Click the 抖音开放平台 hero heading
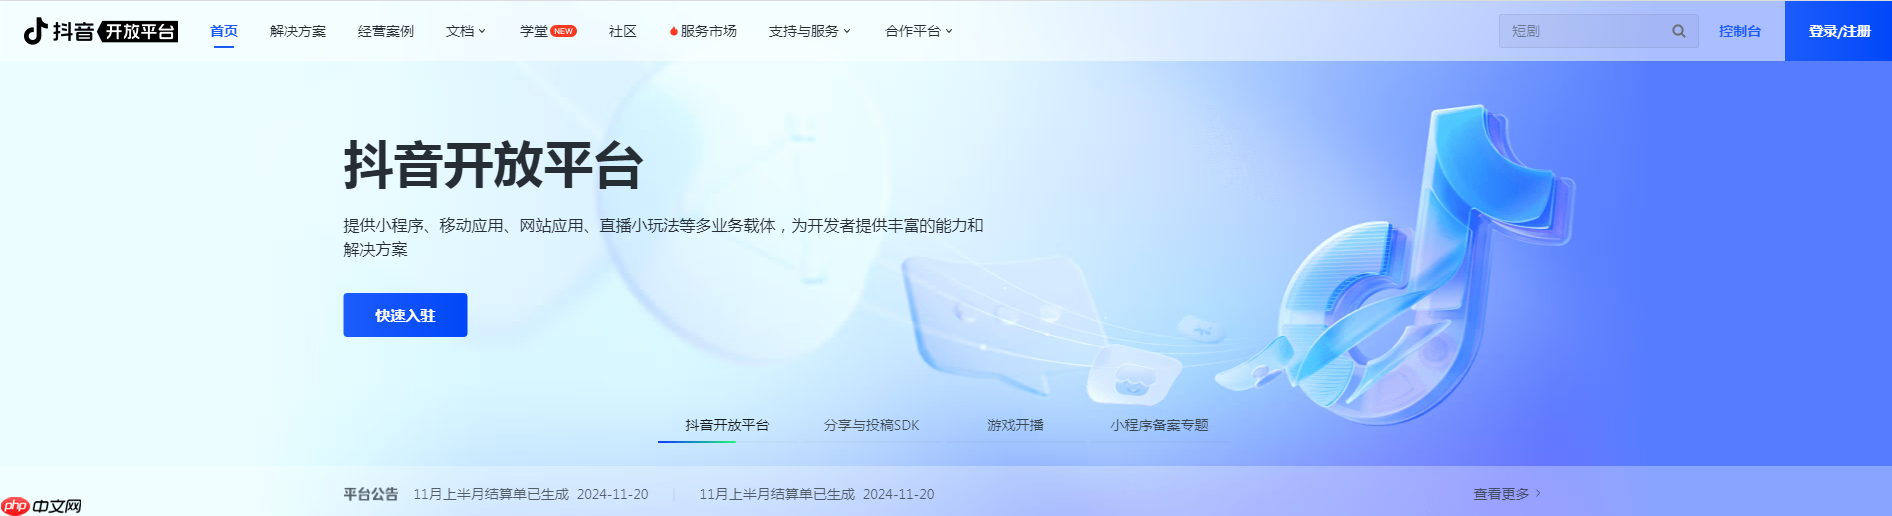Viewport: 1892px width, 516px height. 493,165
